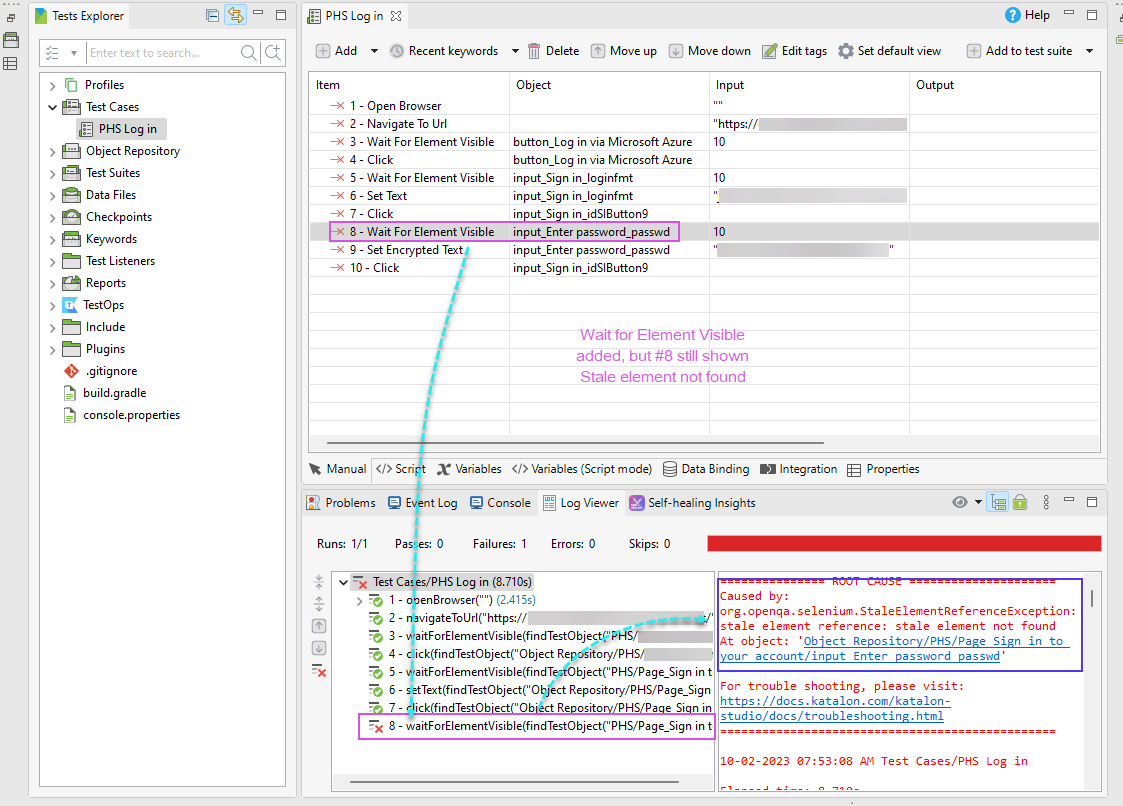Image resolution: width=1123 pixels, height=806 pixels.
Task: Open Add to test suite dropdown arrow
Action: [1089, 51]
